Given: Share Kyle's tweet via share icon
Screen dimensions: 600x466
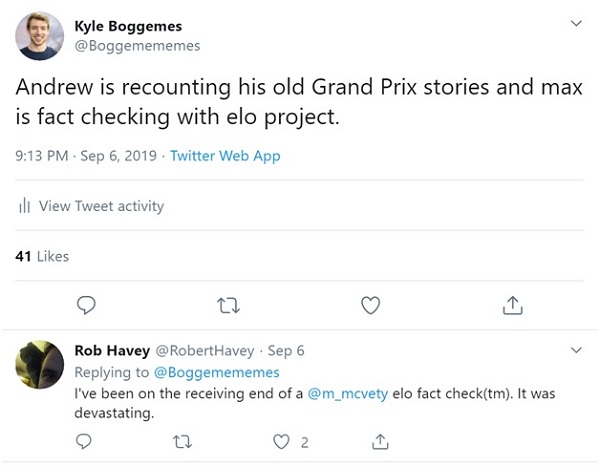Looking at the screenshot, I should point(513,304).
